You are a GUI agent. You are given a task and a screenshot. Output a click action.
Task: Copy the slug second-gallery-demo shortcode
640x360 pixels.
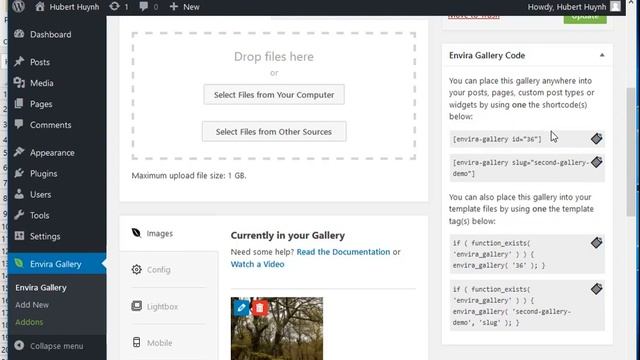(x=596, y=162)
